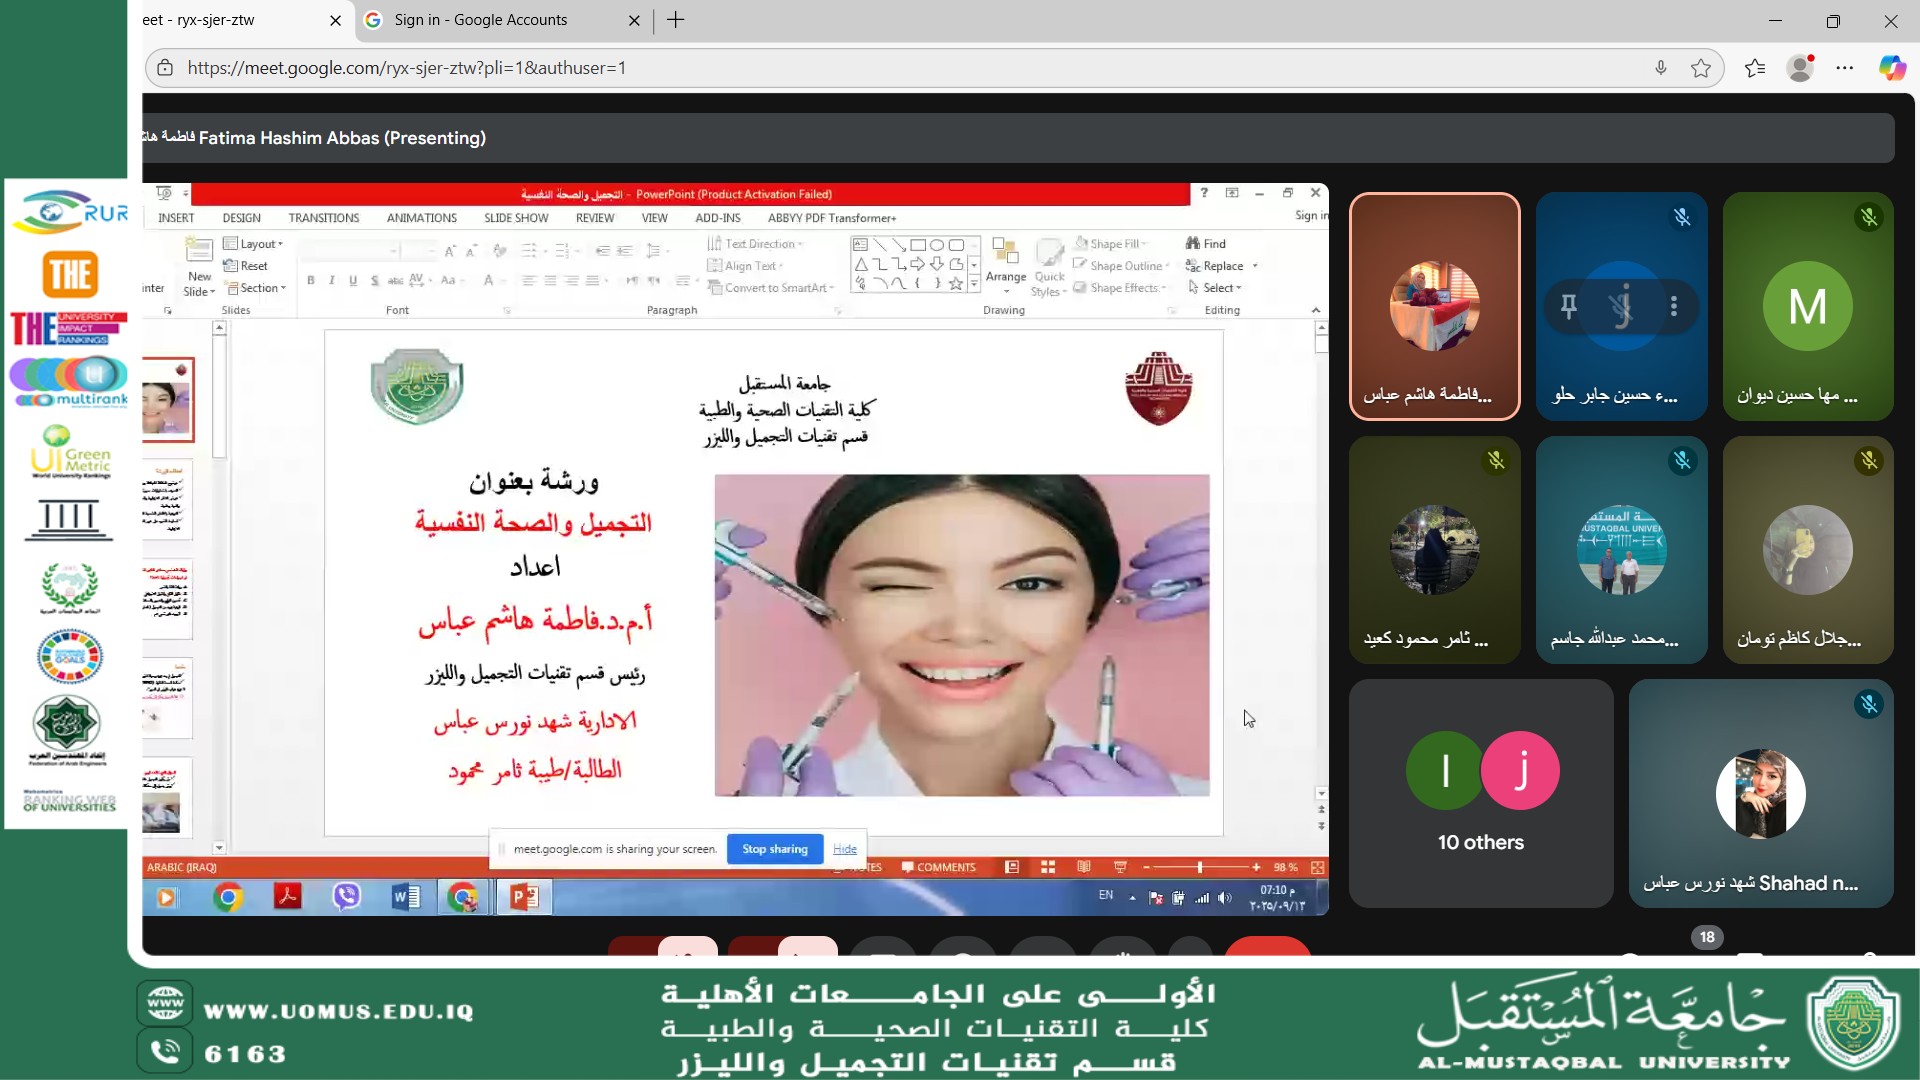Click the microphone permission icon in address bar
The image size is (1920, 1080).
pyautogui.click(x=1661, y=68)
